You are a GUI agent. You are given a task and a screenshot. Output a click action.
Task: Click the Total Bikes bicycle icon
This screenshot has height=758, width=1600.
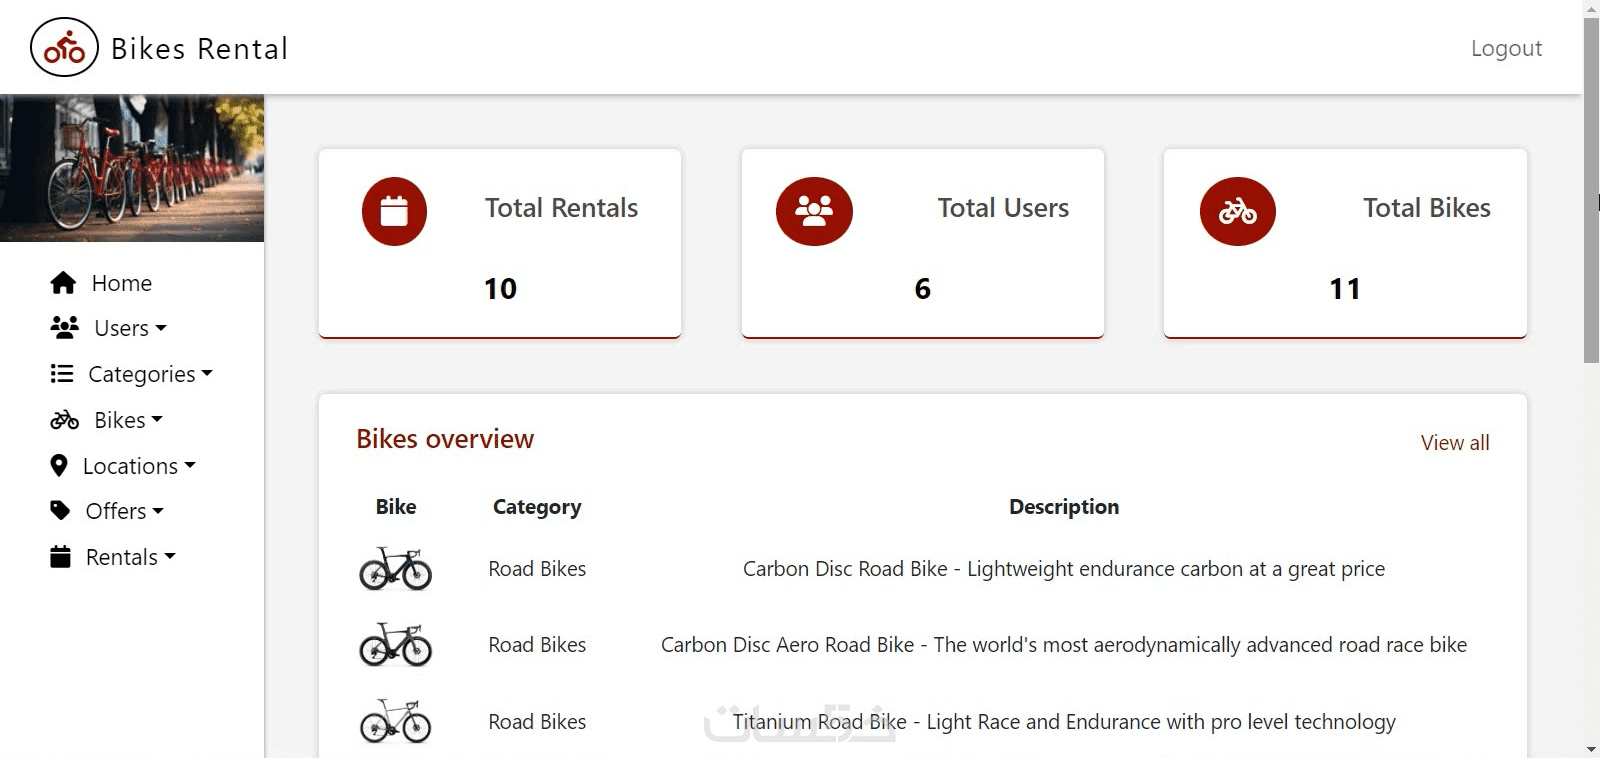click(x=1237, y=212)
